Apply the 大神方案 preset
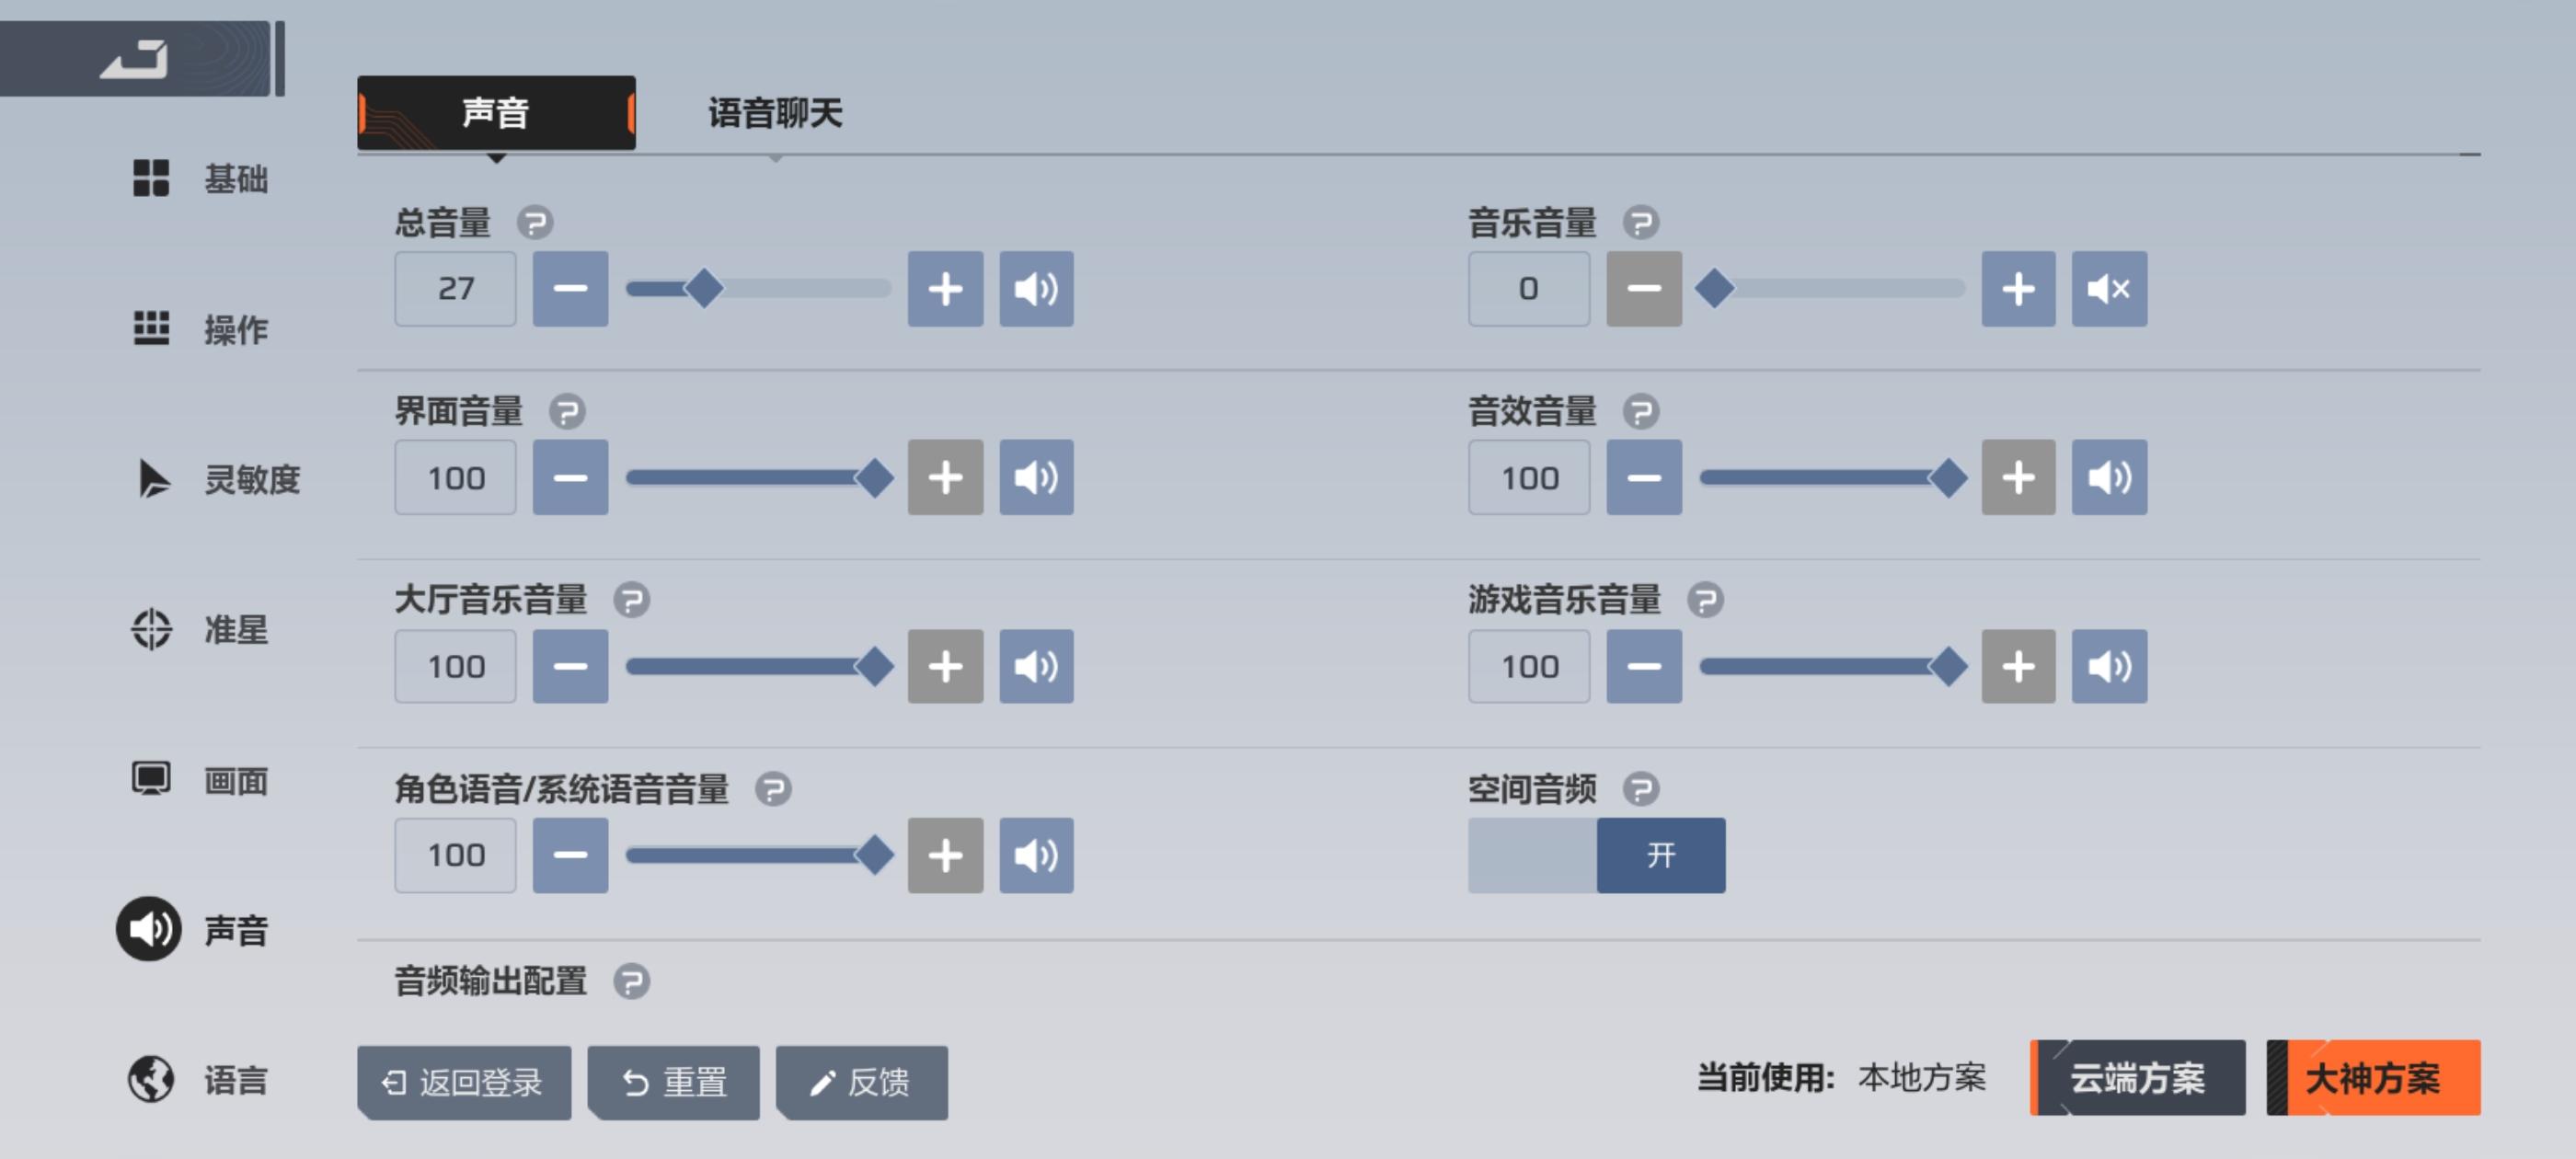 click(x=2372, y=1078)
